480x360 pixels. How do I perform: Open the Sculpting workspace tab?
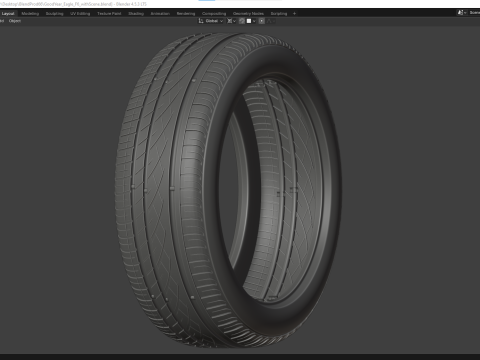click(54, 14)
